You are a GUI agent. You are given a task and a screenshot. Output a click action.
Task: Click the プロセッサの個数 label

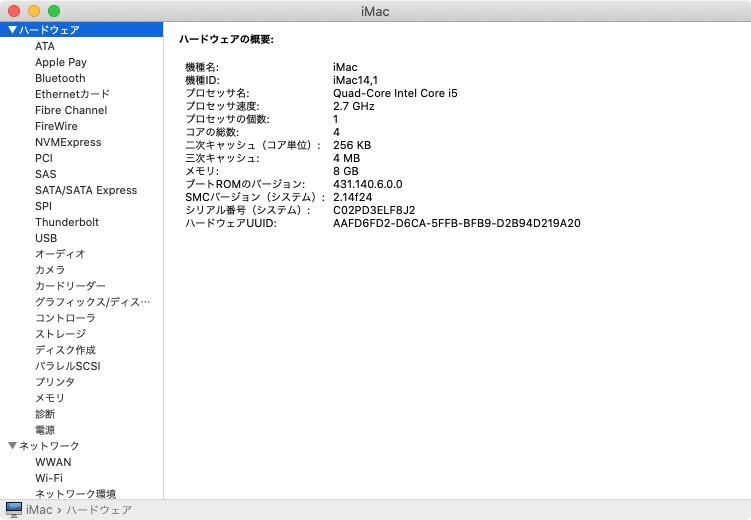pos(228,119)
